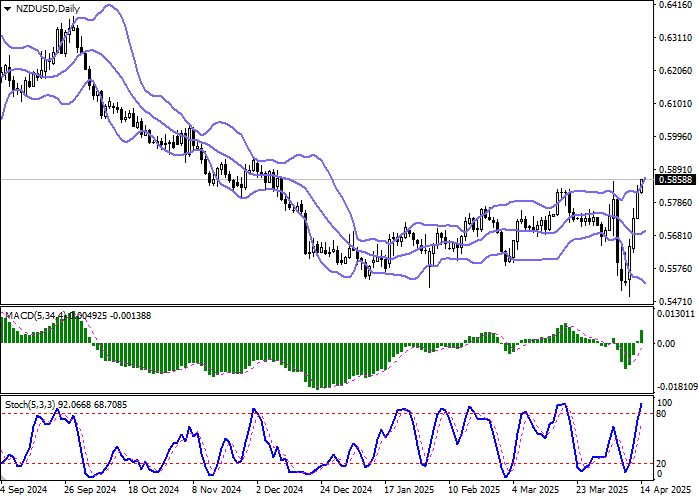Screen dimensions: 699x500
Task: Open the chart dropdown arrow beside NZDUSD,Daily
Action: point(8,8)
